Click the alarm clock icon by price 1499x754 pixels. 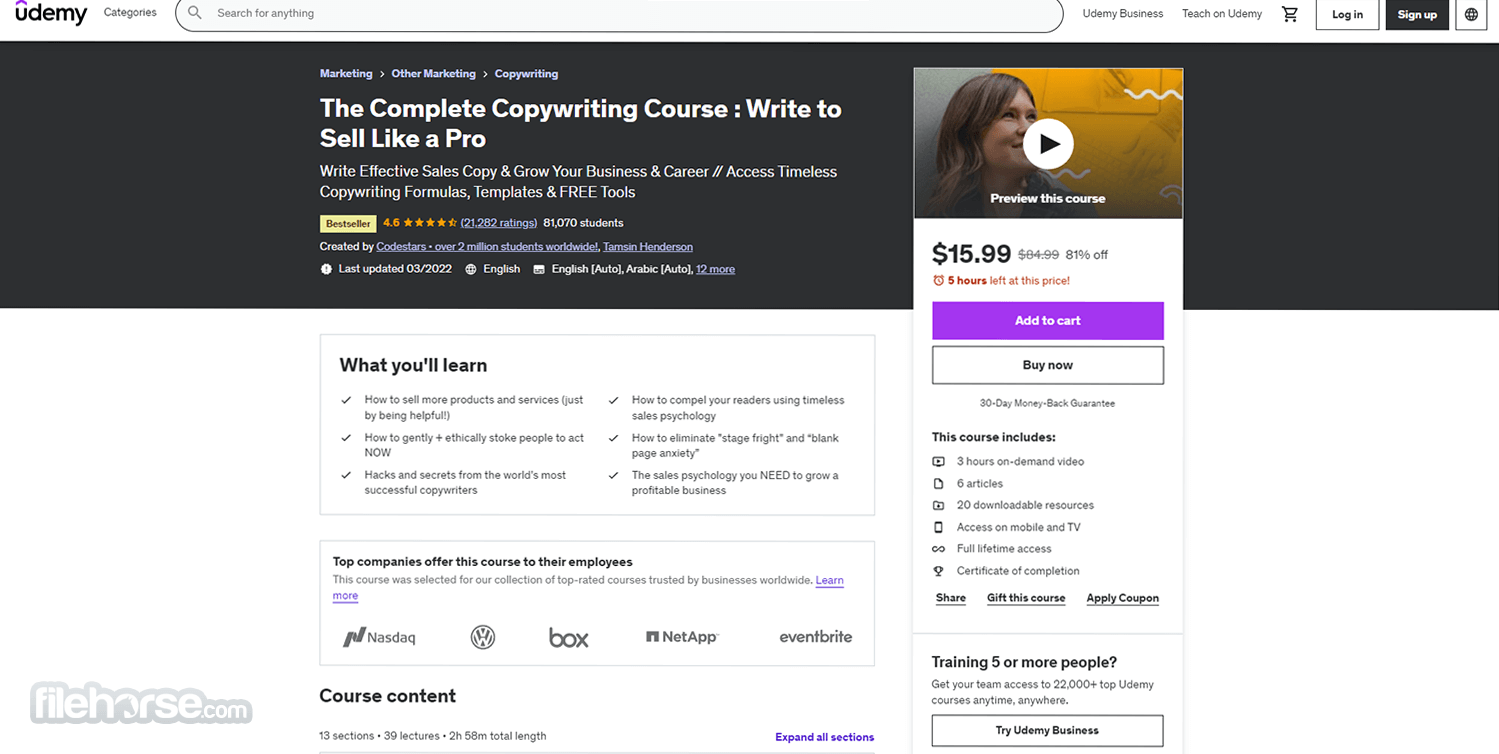938,280
